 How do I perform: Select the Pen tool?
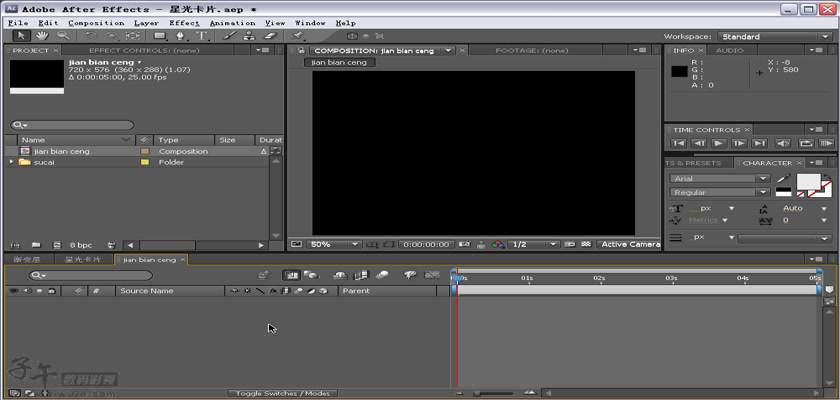[181, 36]
